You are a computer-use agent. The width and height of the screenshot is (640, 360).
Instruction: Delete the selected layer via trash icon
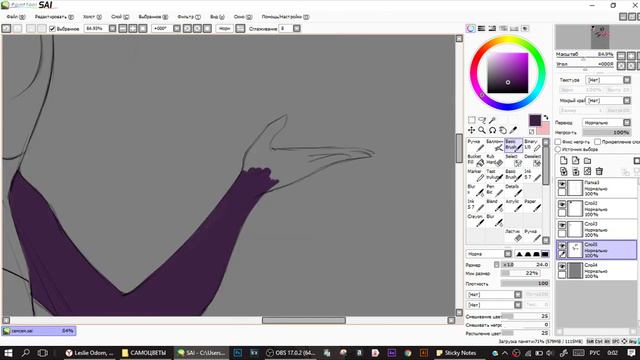coord(599,171)
